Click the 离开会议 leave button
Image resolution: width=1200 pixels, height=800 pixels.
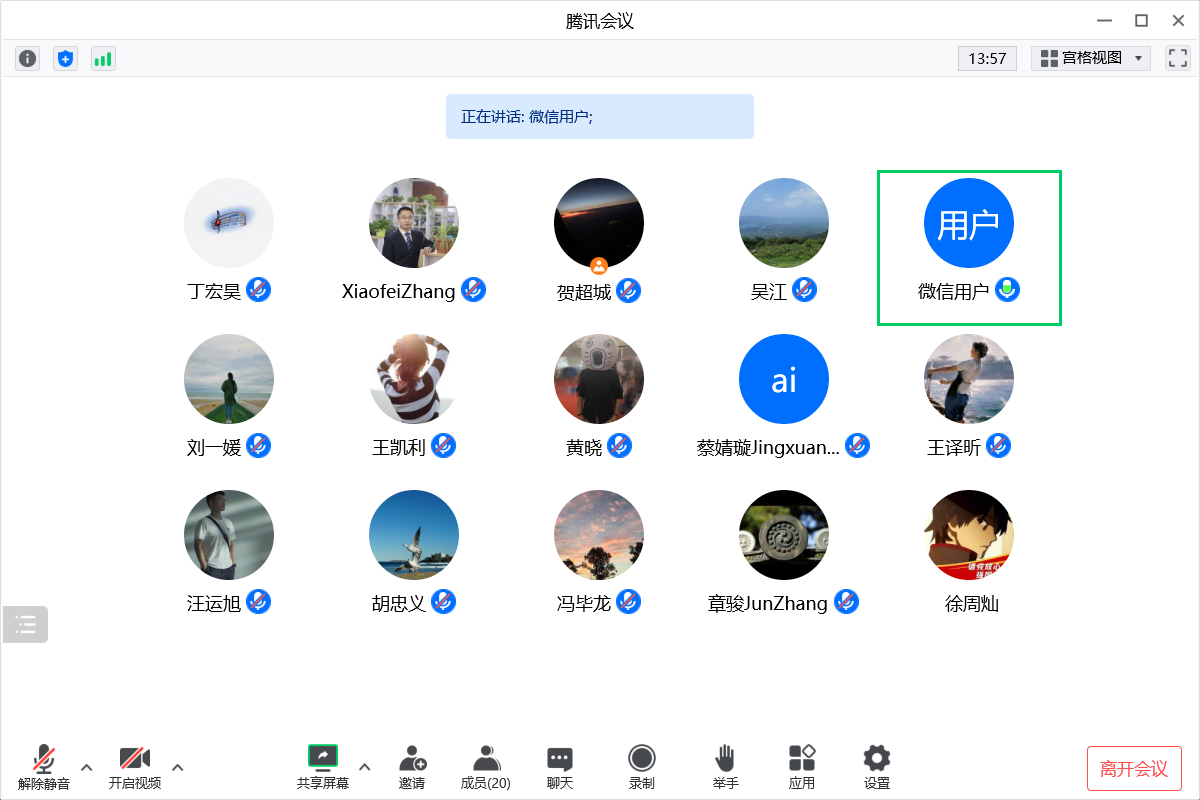(1134, 768)
